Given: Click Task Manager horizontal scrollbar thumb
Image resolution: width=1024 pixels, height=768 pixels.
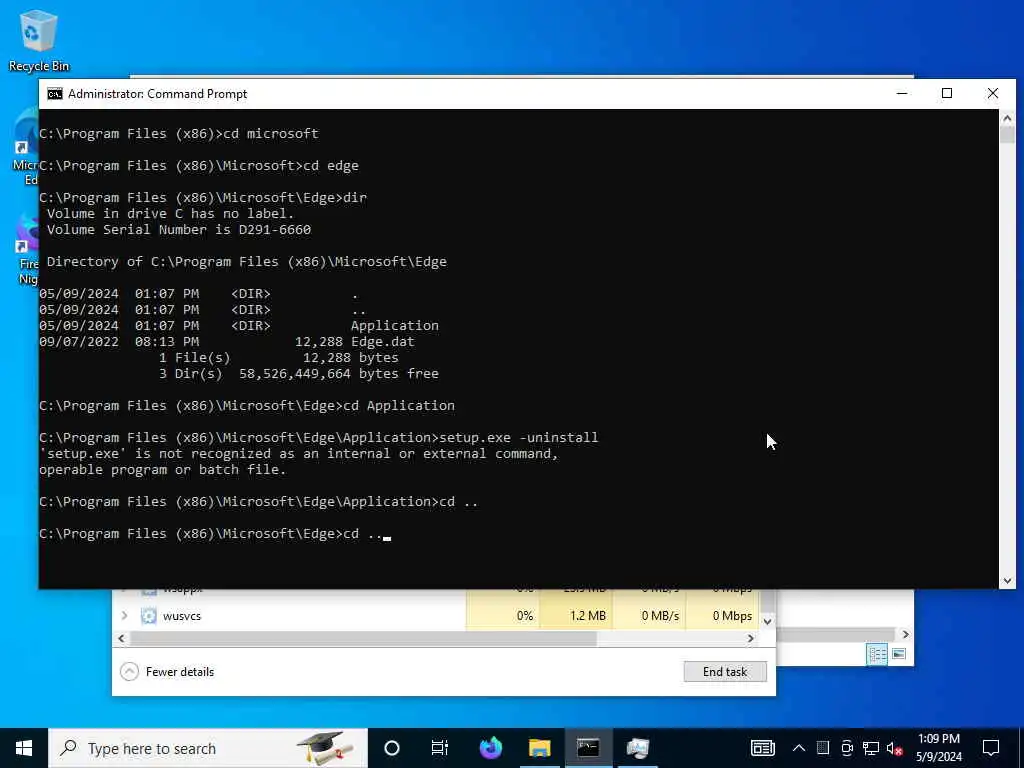Looking at the screenshot, I should 363,638.
